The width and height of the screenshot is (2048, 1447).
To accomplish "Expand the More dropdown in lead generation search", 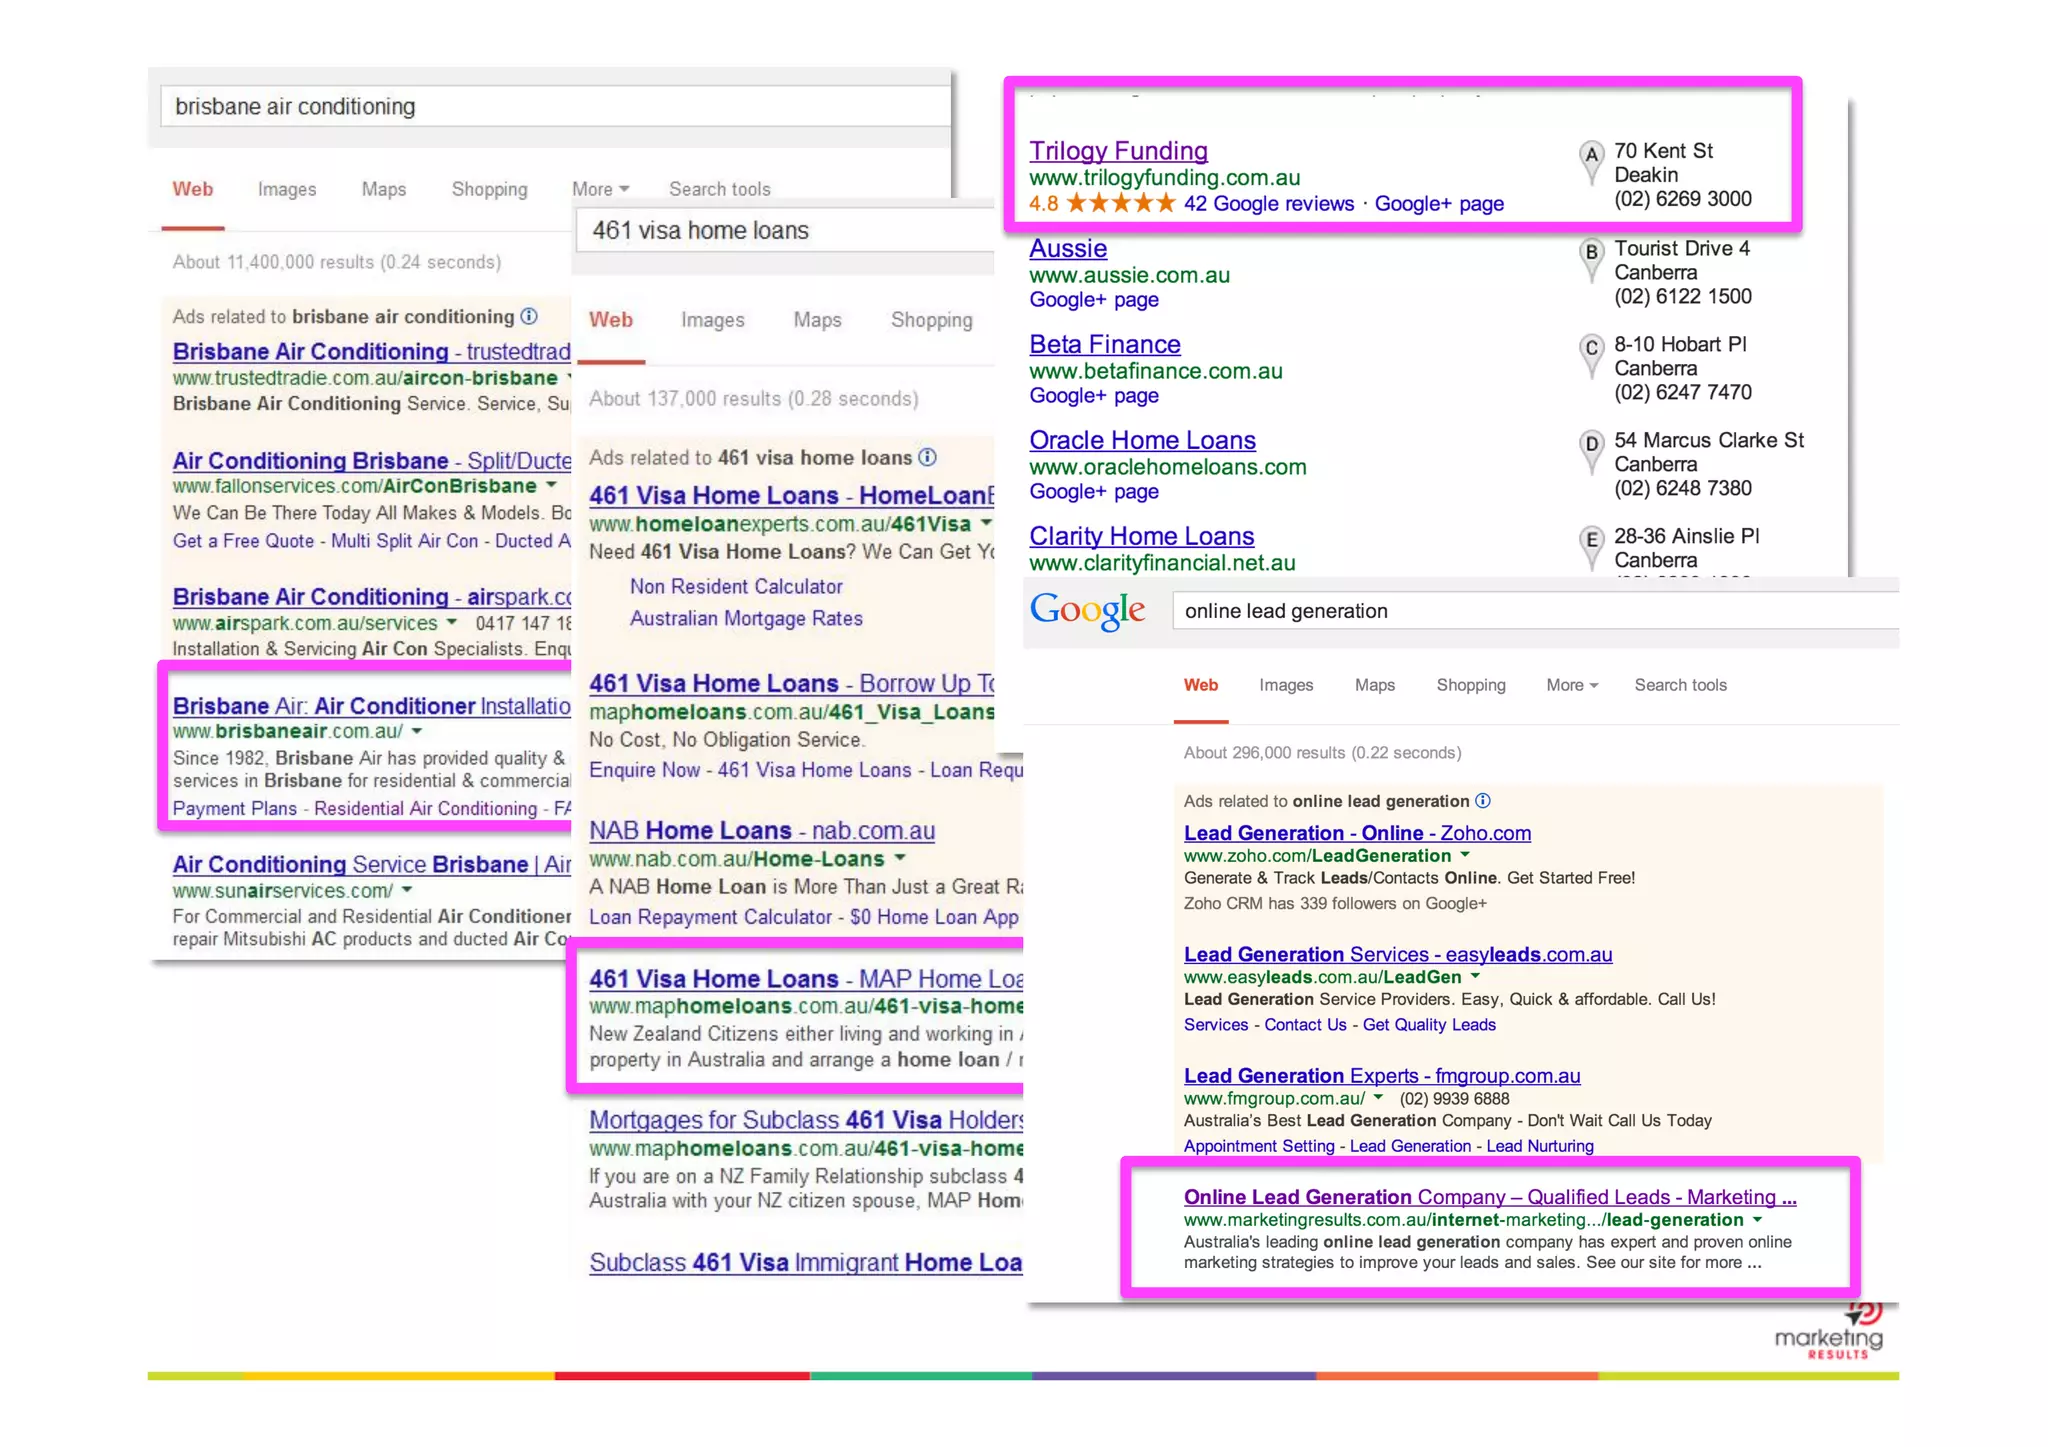I will coord(1571,685).
